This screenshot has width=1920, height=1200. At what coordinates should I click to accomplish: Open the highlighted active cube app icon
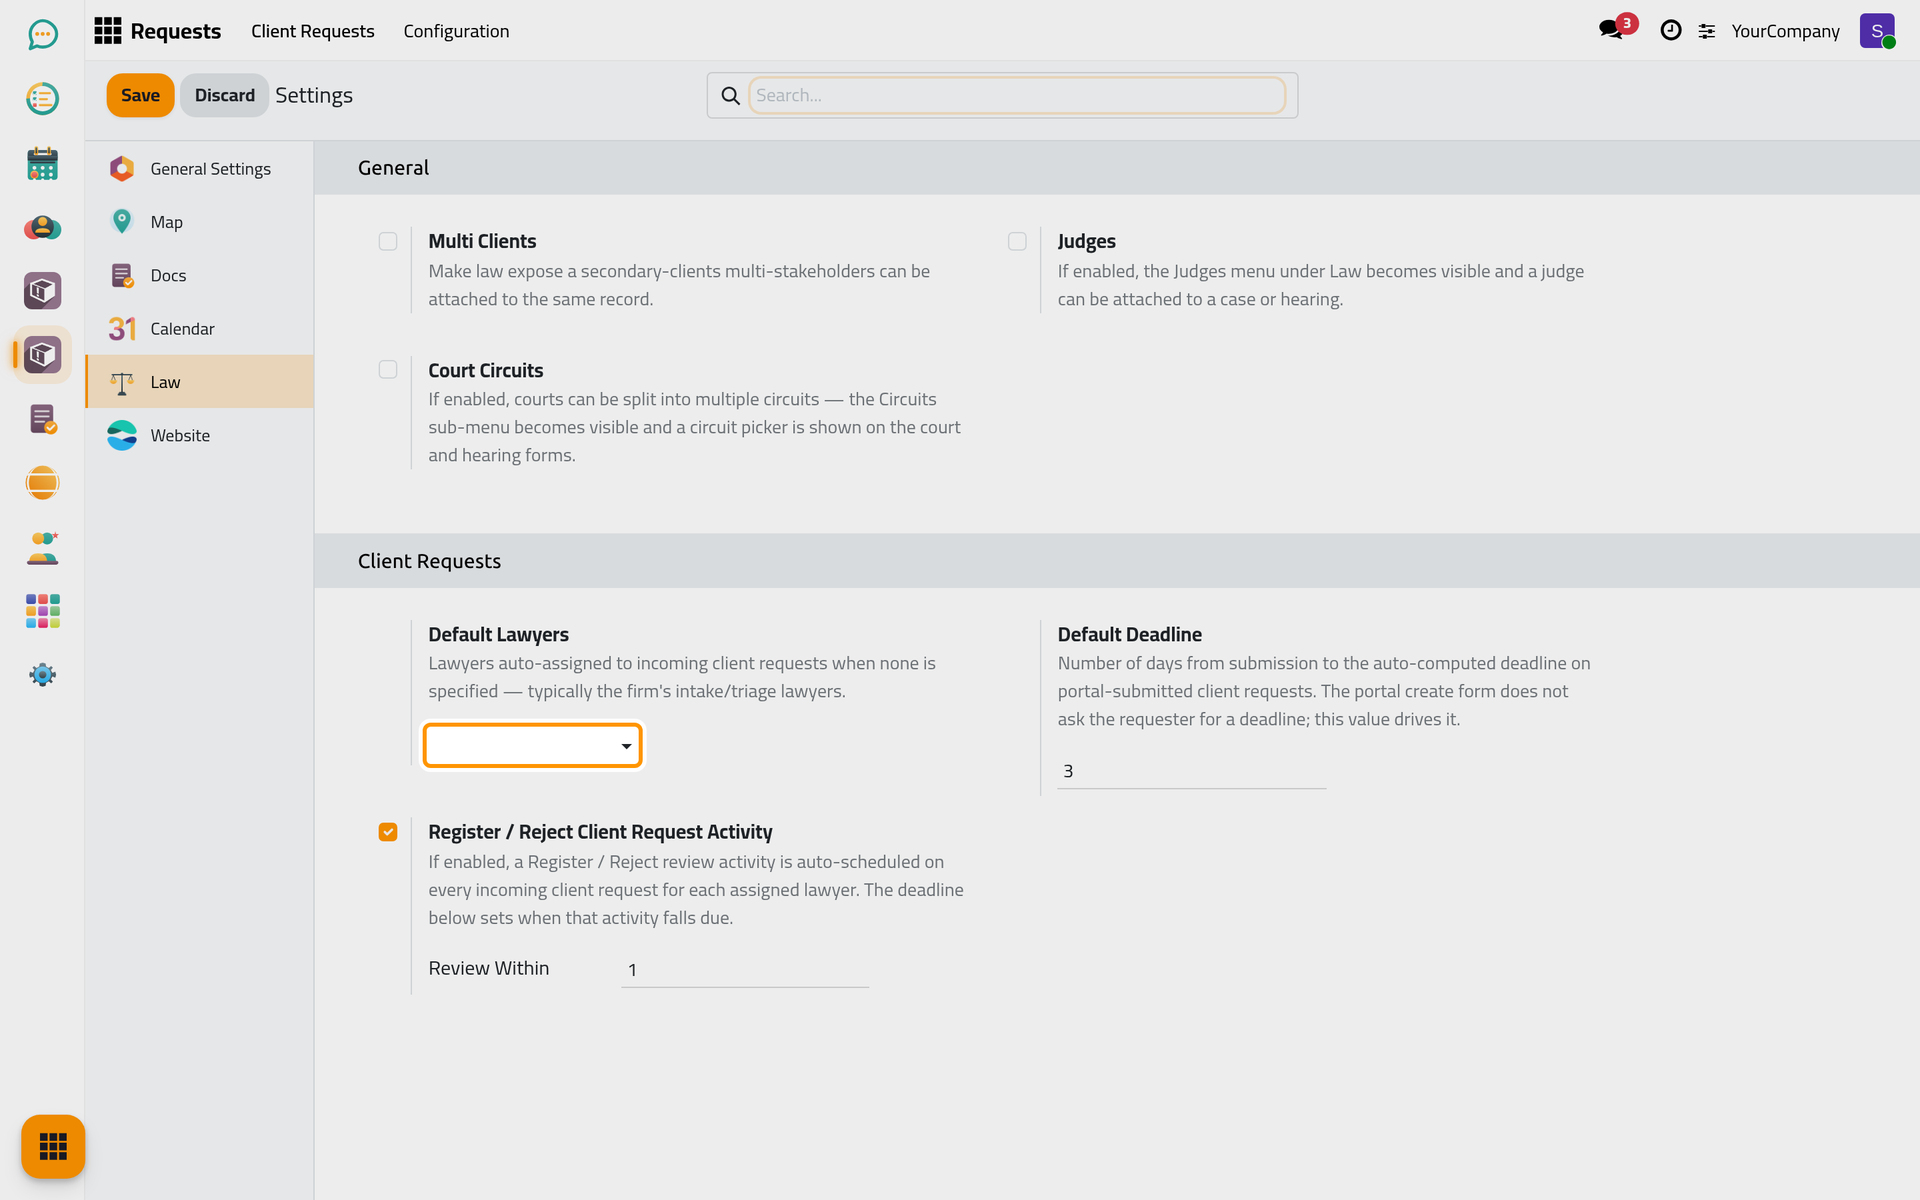pos(42,355)
